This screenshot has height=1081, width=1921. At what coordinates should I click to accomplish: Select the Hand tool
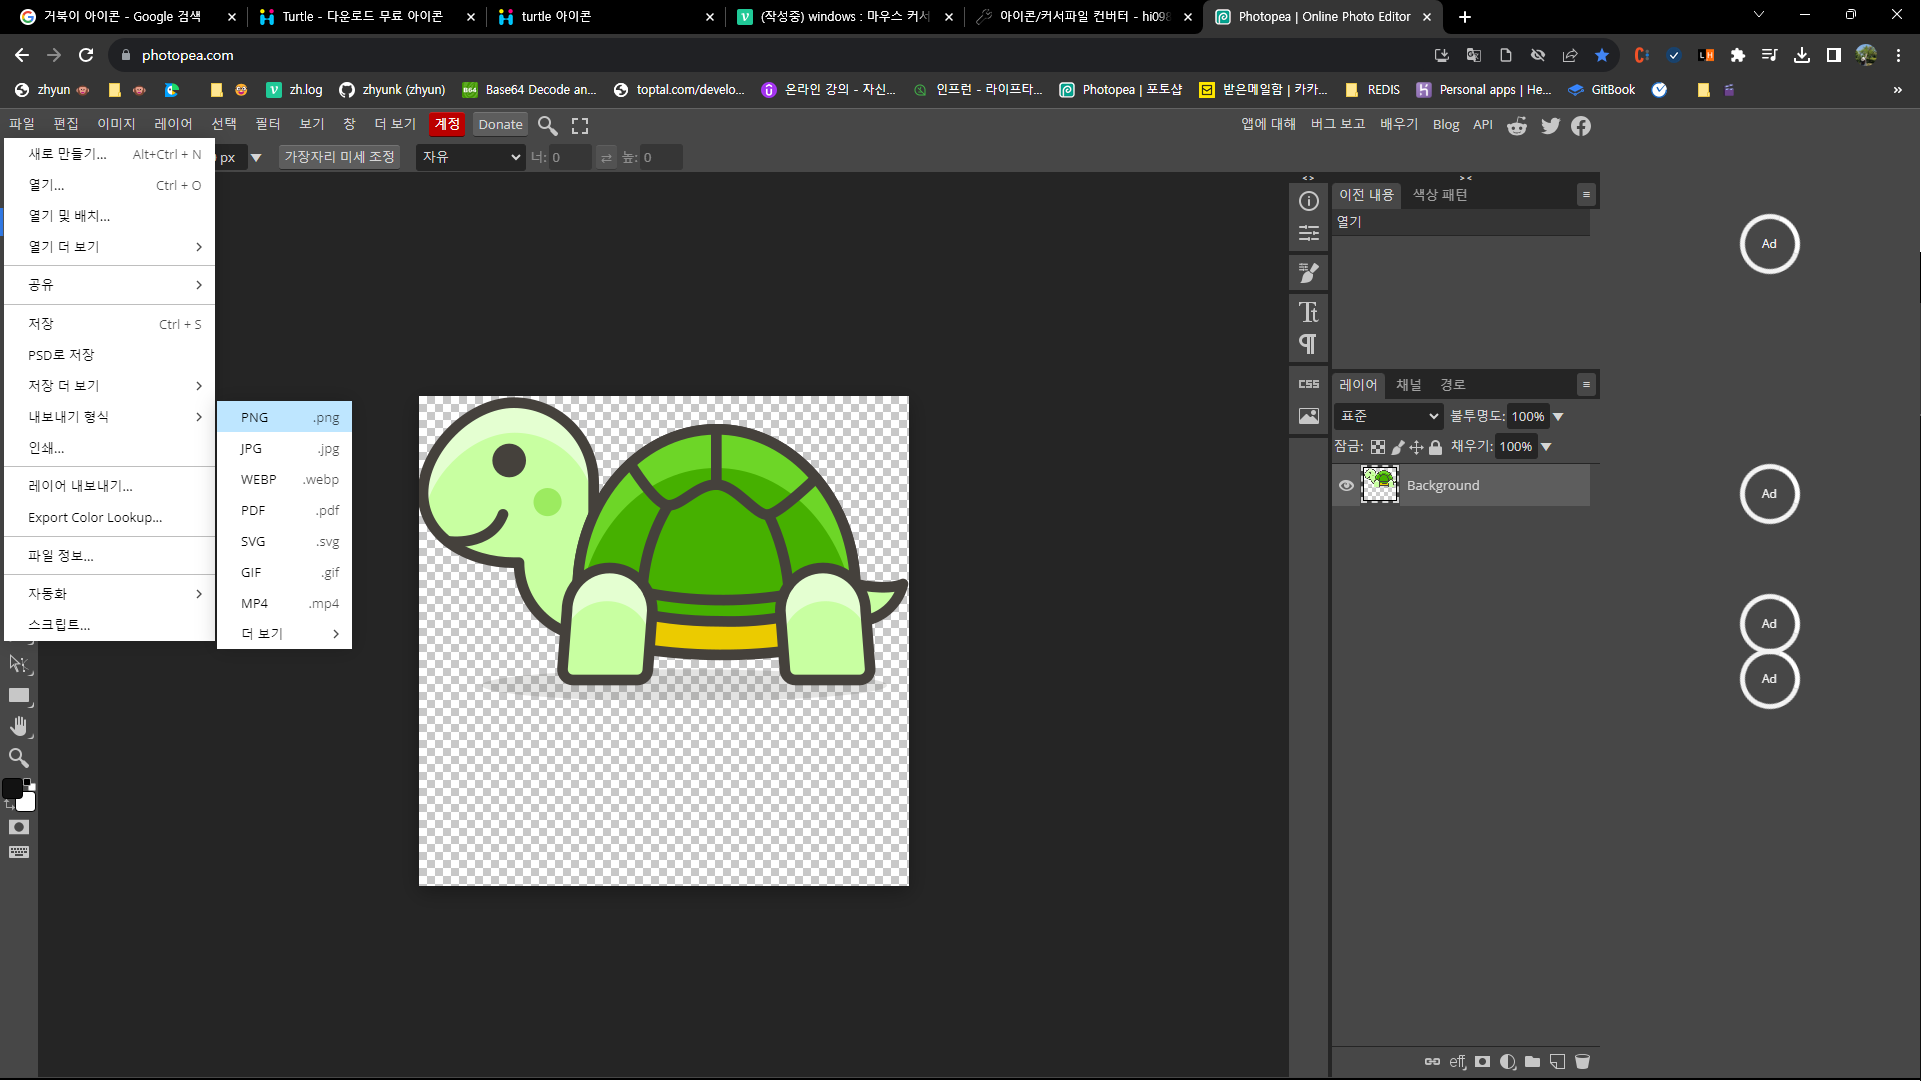(19, 726)
